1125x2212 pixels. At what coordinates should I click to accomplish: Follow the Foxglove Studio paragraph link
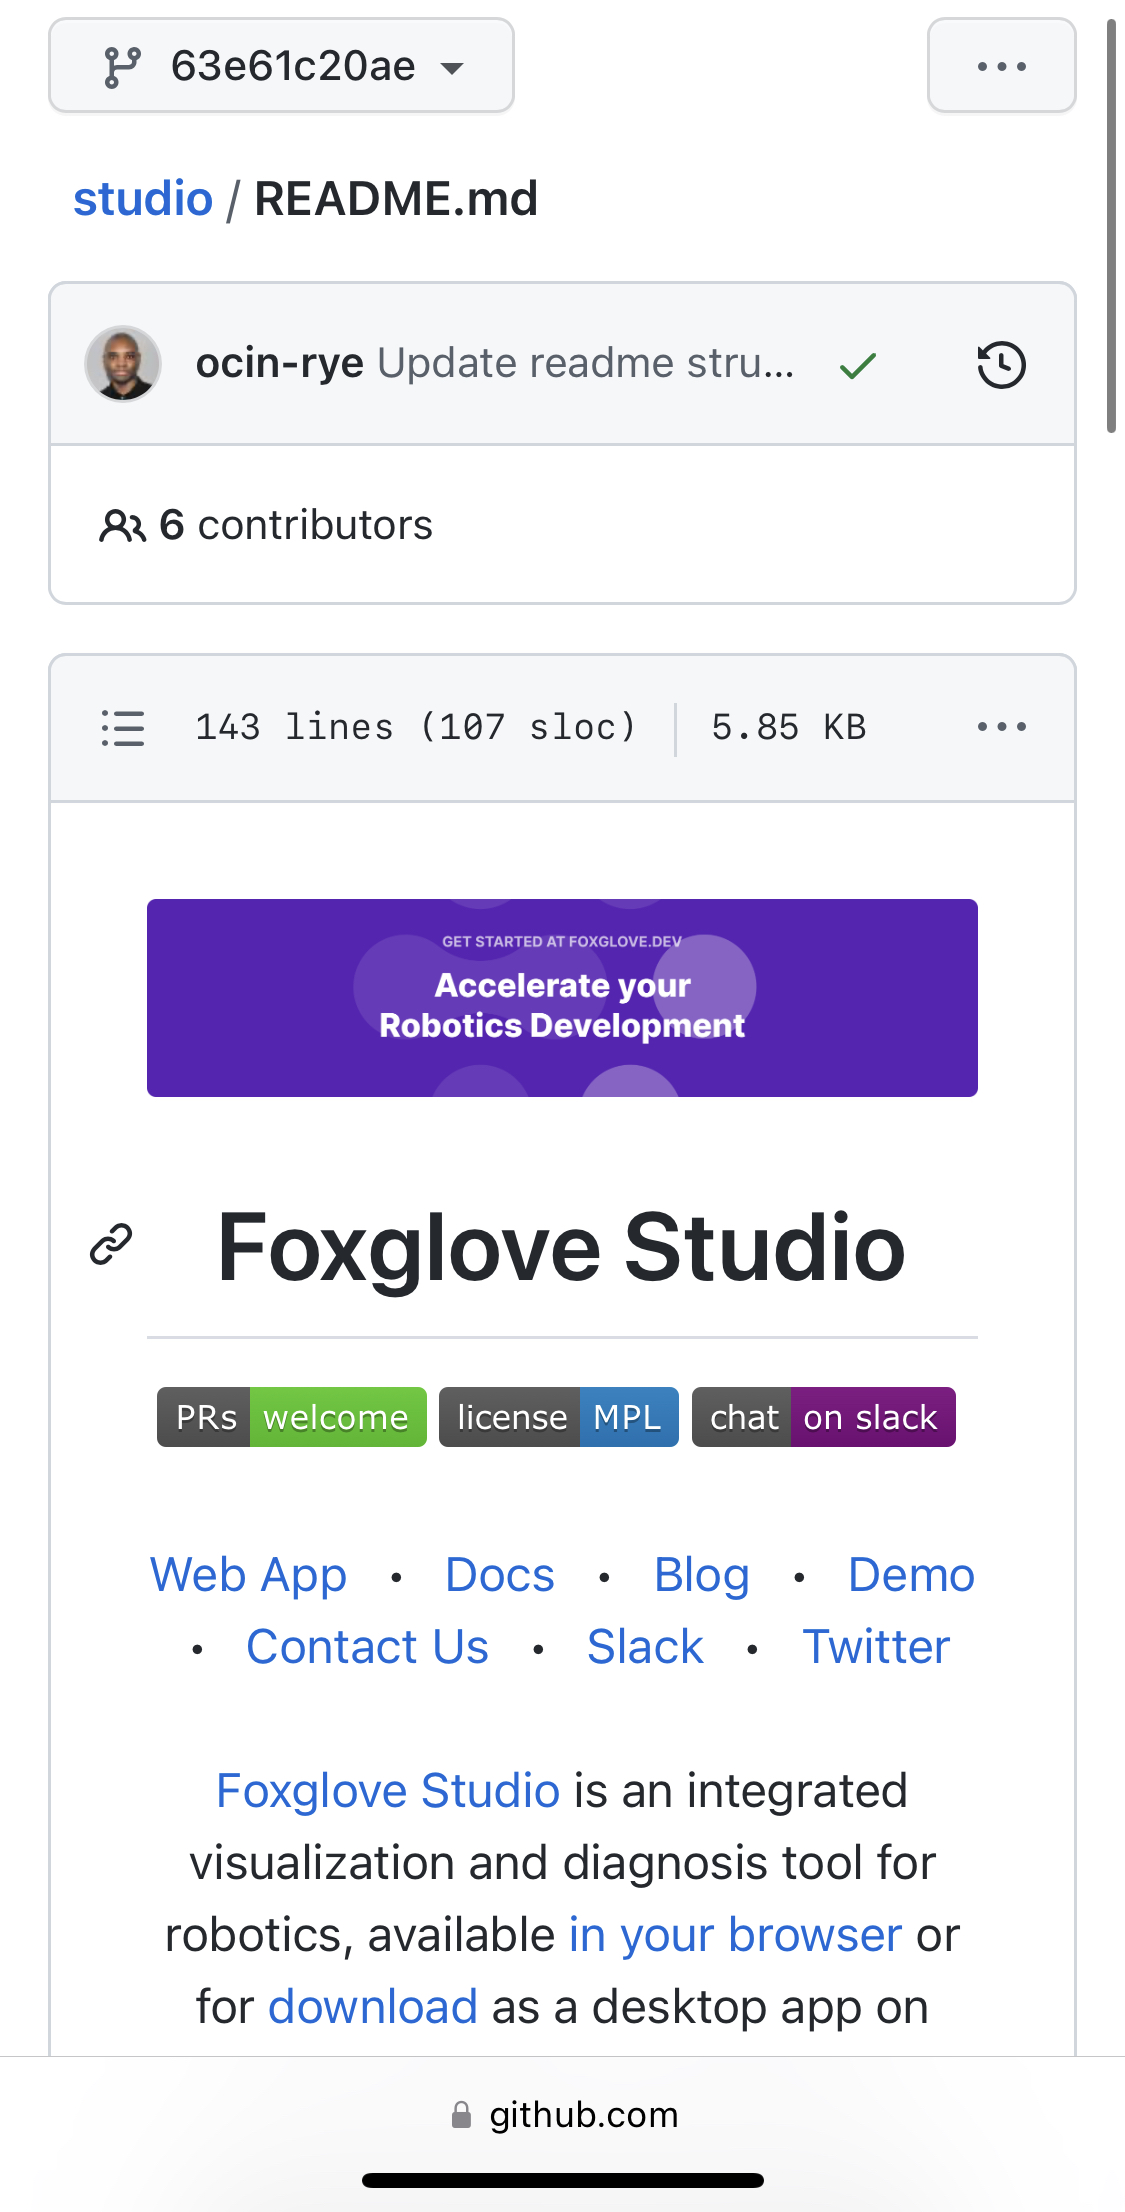[388, 1791]
